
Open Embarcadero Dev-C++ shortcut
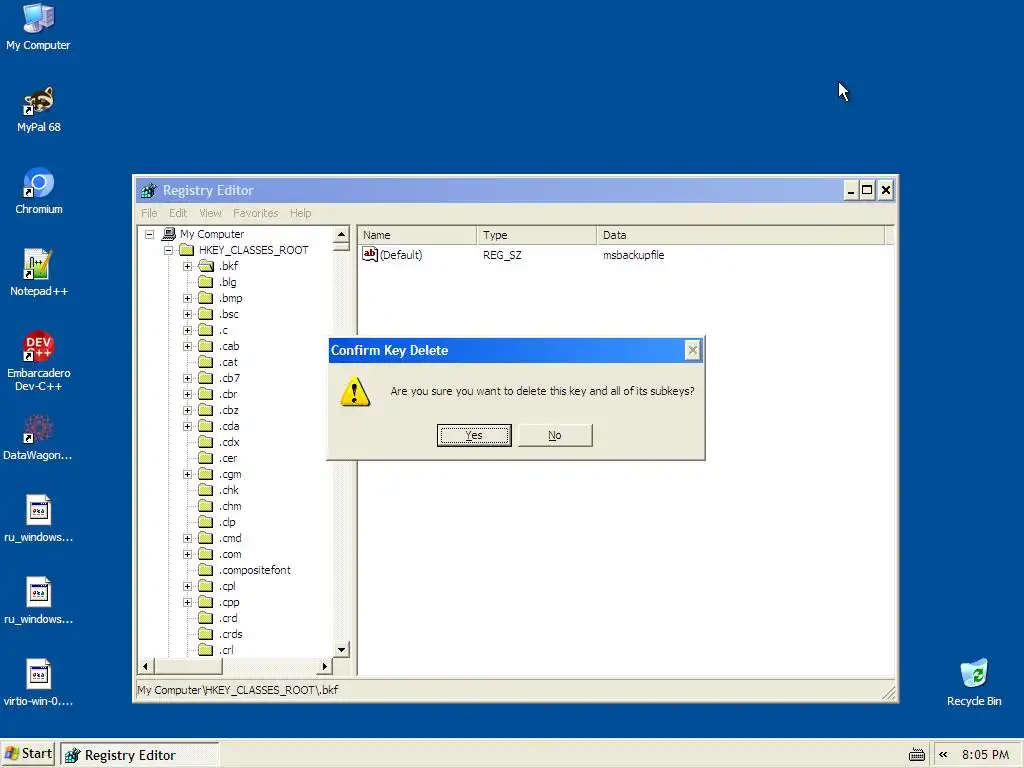click(39, 361)
